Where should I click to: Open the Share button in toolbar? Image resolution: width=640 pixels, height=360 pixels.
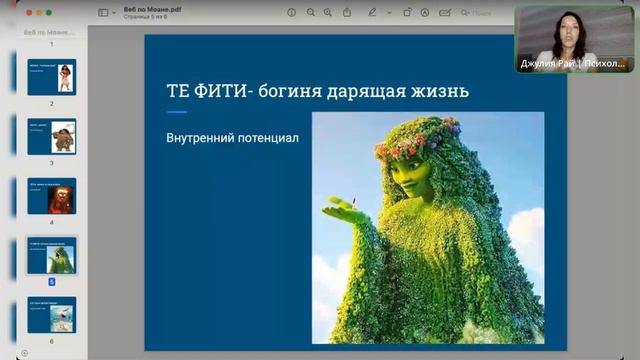click(347, 12)
